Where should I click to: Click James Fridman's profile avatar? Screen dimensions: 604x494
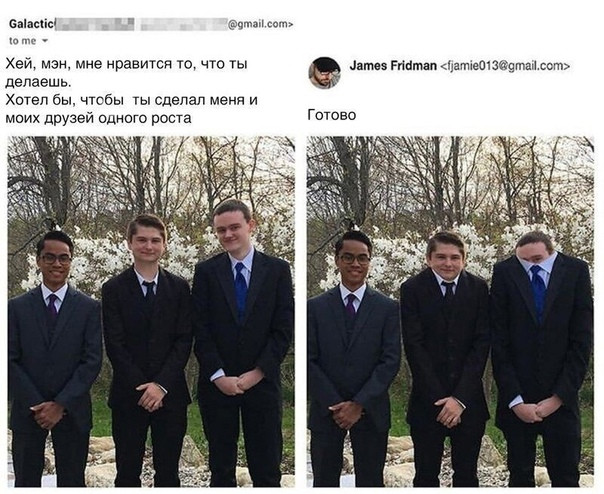(324, 73)
